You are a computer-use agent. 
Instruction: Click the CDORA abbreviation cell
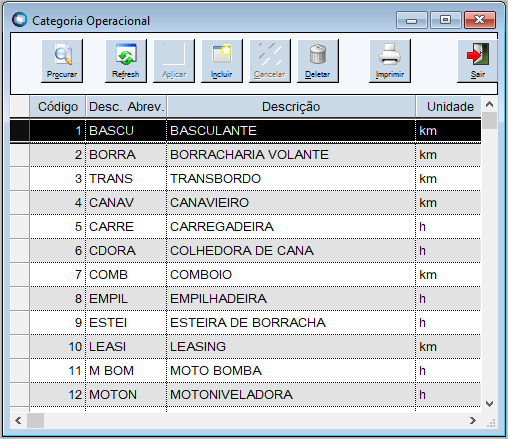[x=126, y=251]
